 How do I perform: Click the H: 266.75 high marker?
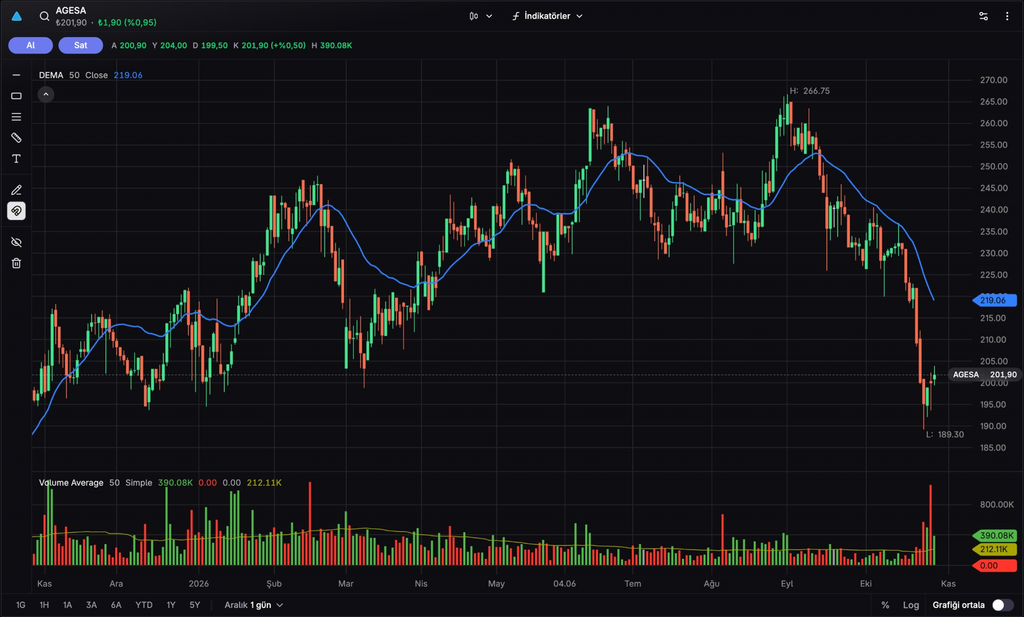810,91
